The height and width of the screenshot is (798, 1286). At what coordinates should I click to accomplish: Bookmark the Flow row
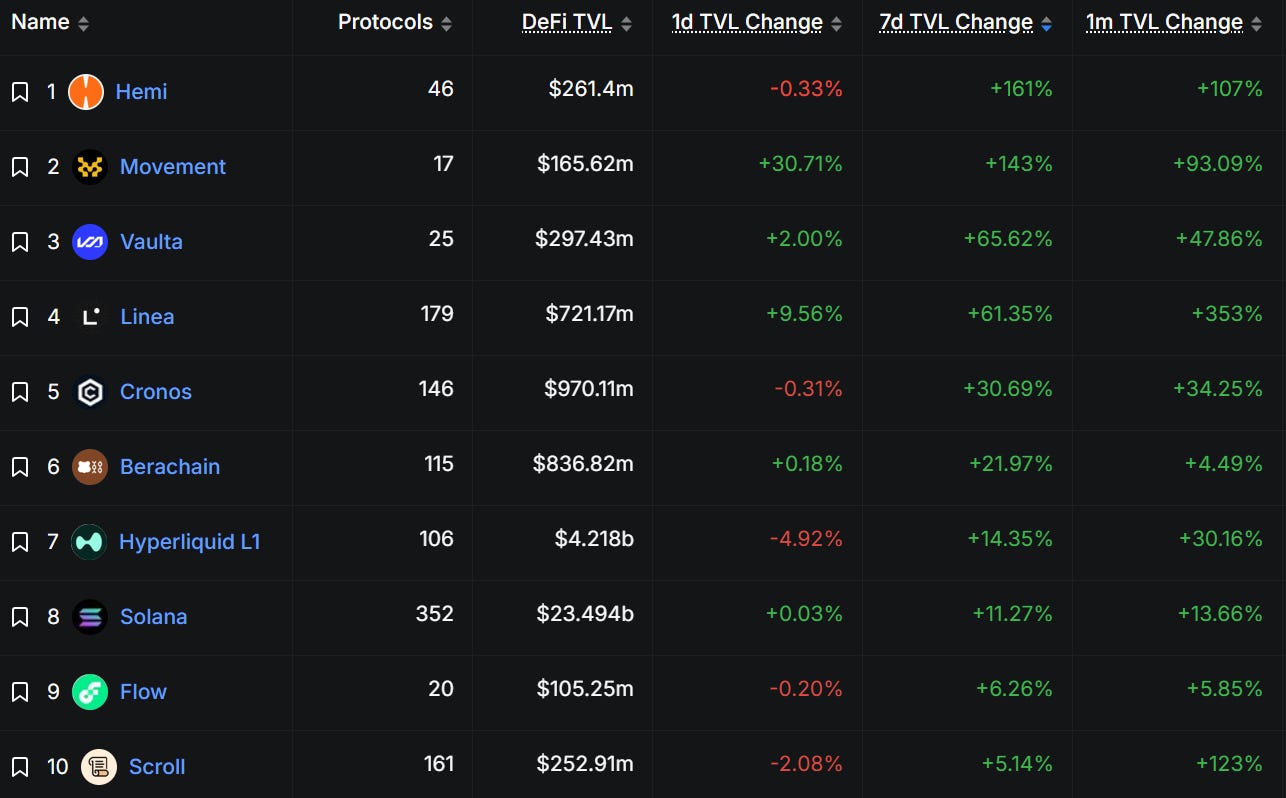[20, 692]
